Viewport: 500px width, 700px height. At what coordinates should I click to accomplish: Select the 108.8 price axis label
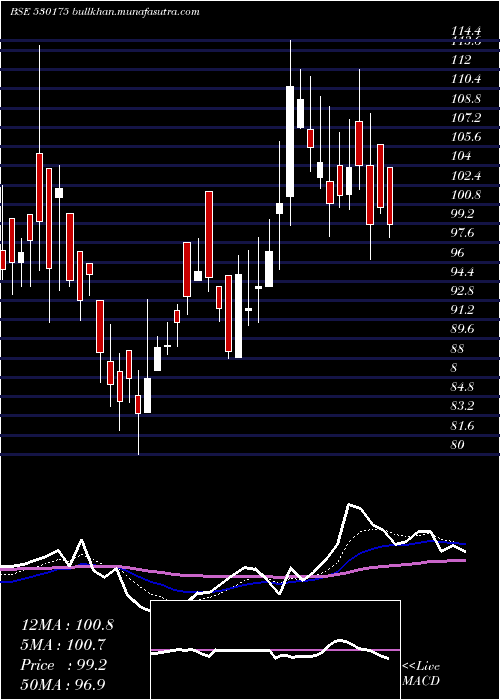pos(466,99)
